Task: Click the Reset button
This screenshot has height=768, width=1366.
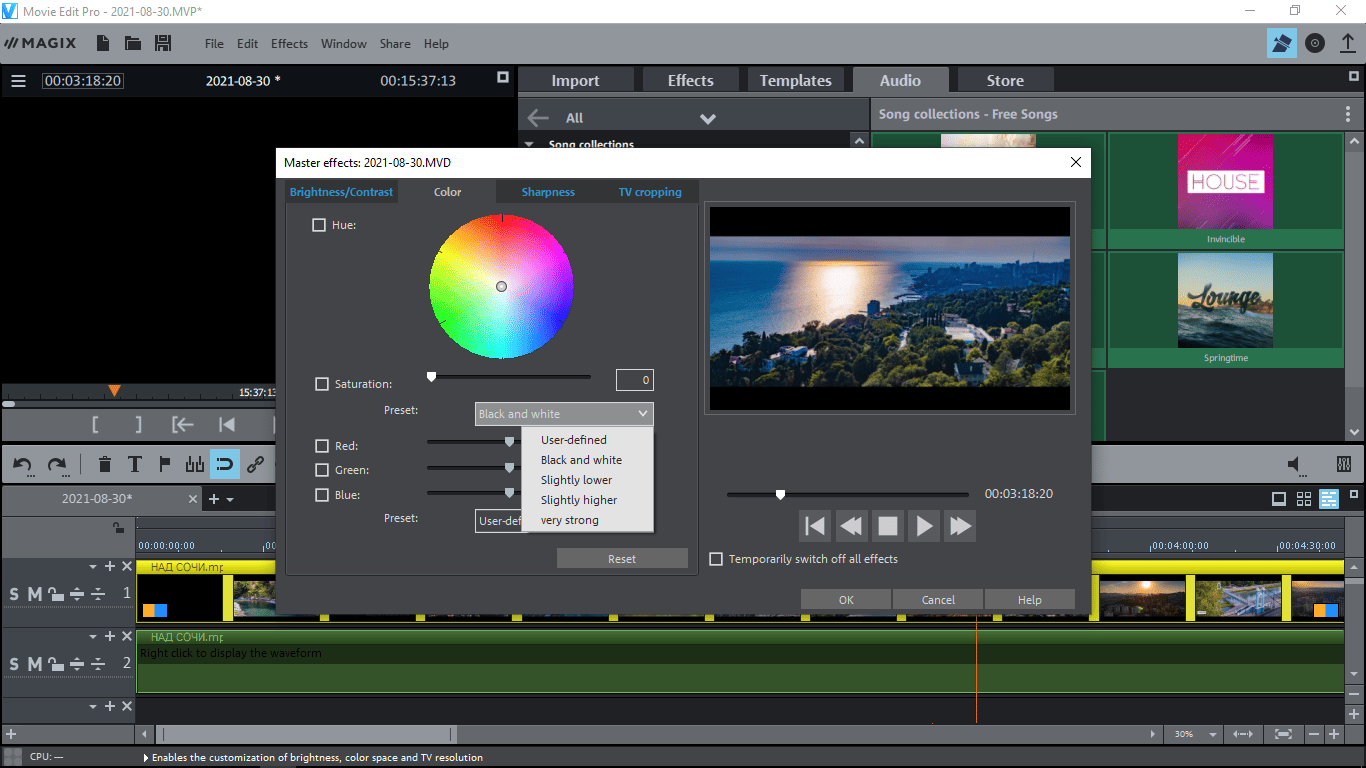Action: point(622,559)
